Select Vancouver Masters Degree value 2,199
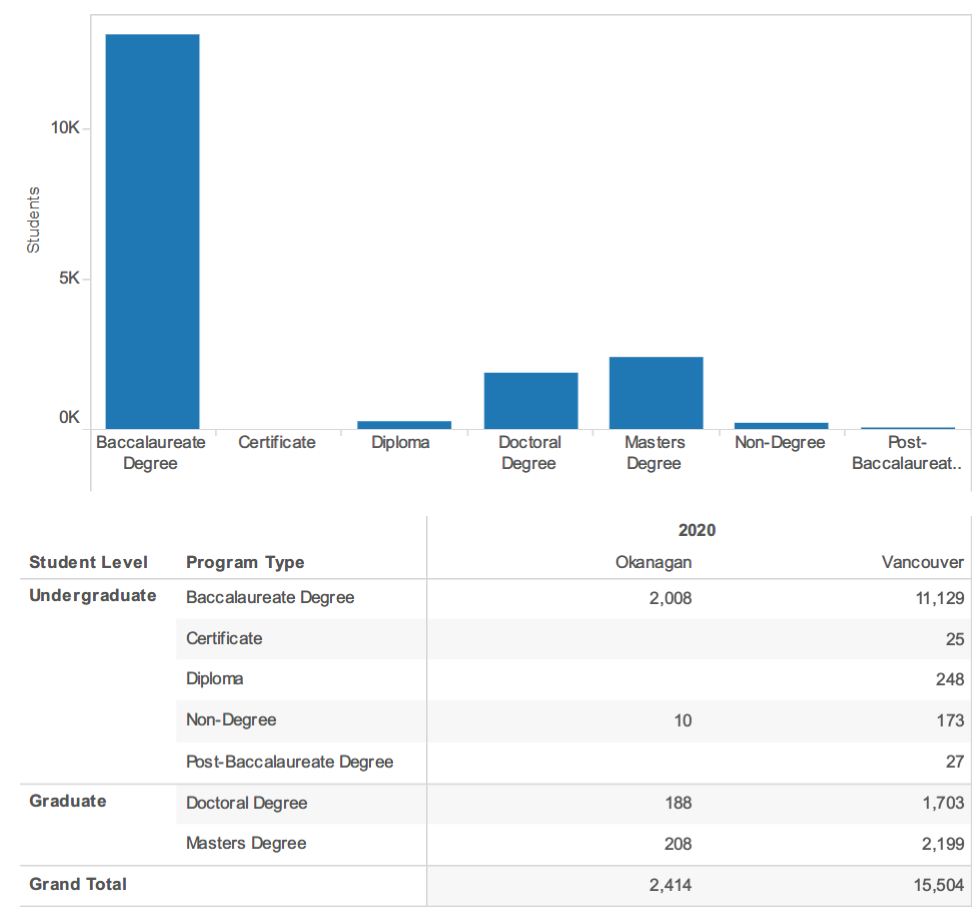Screen dimensions: 978x917 coord(943,844)
